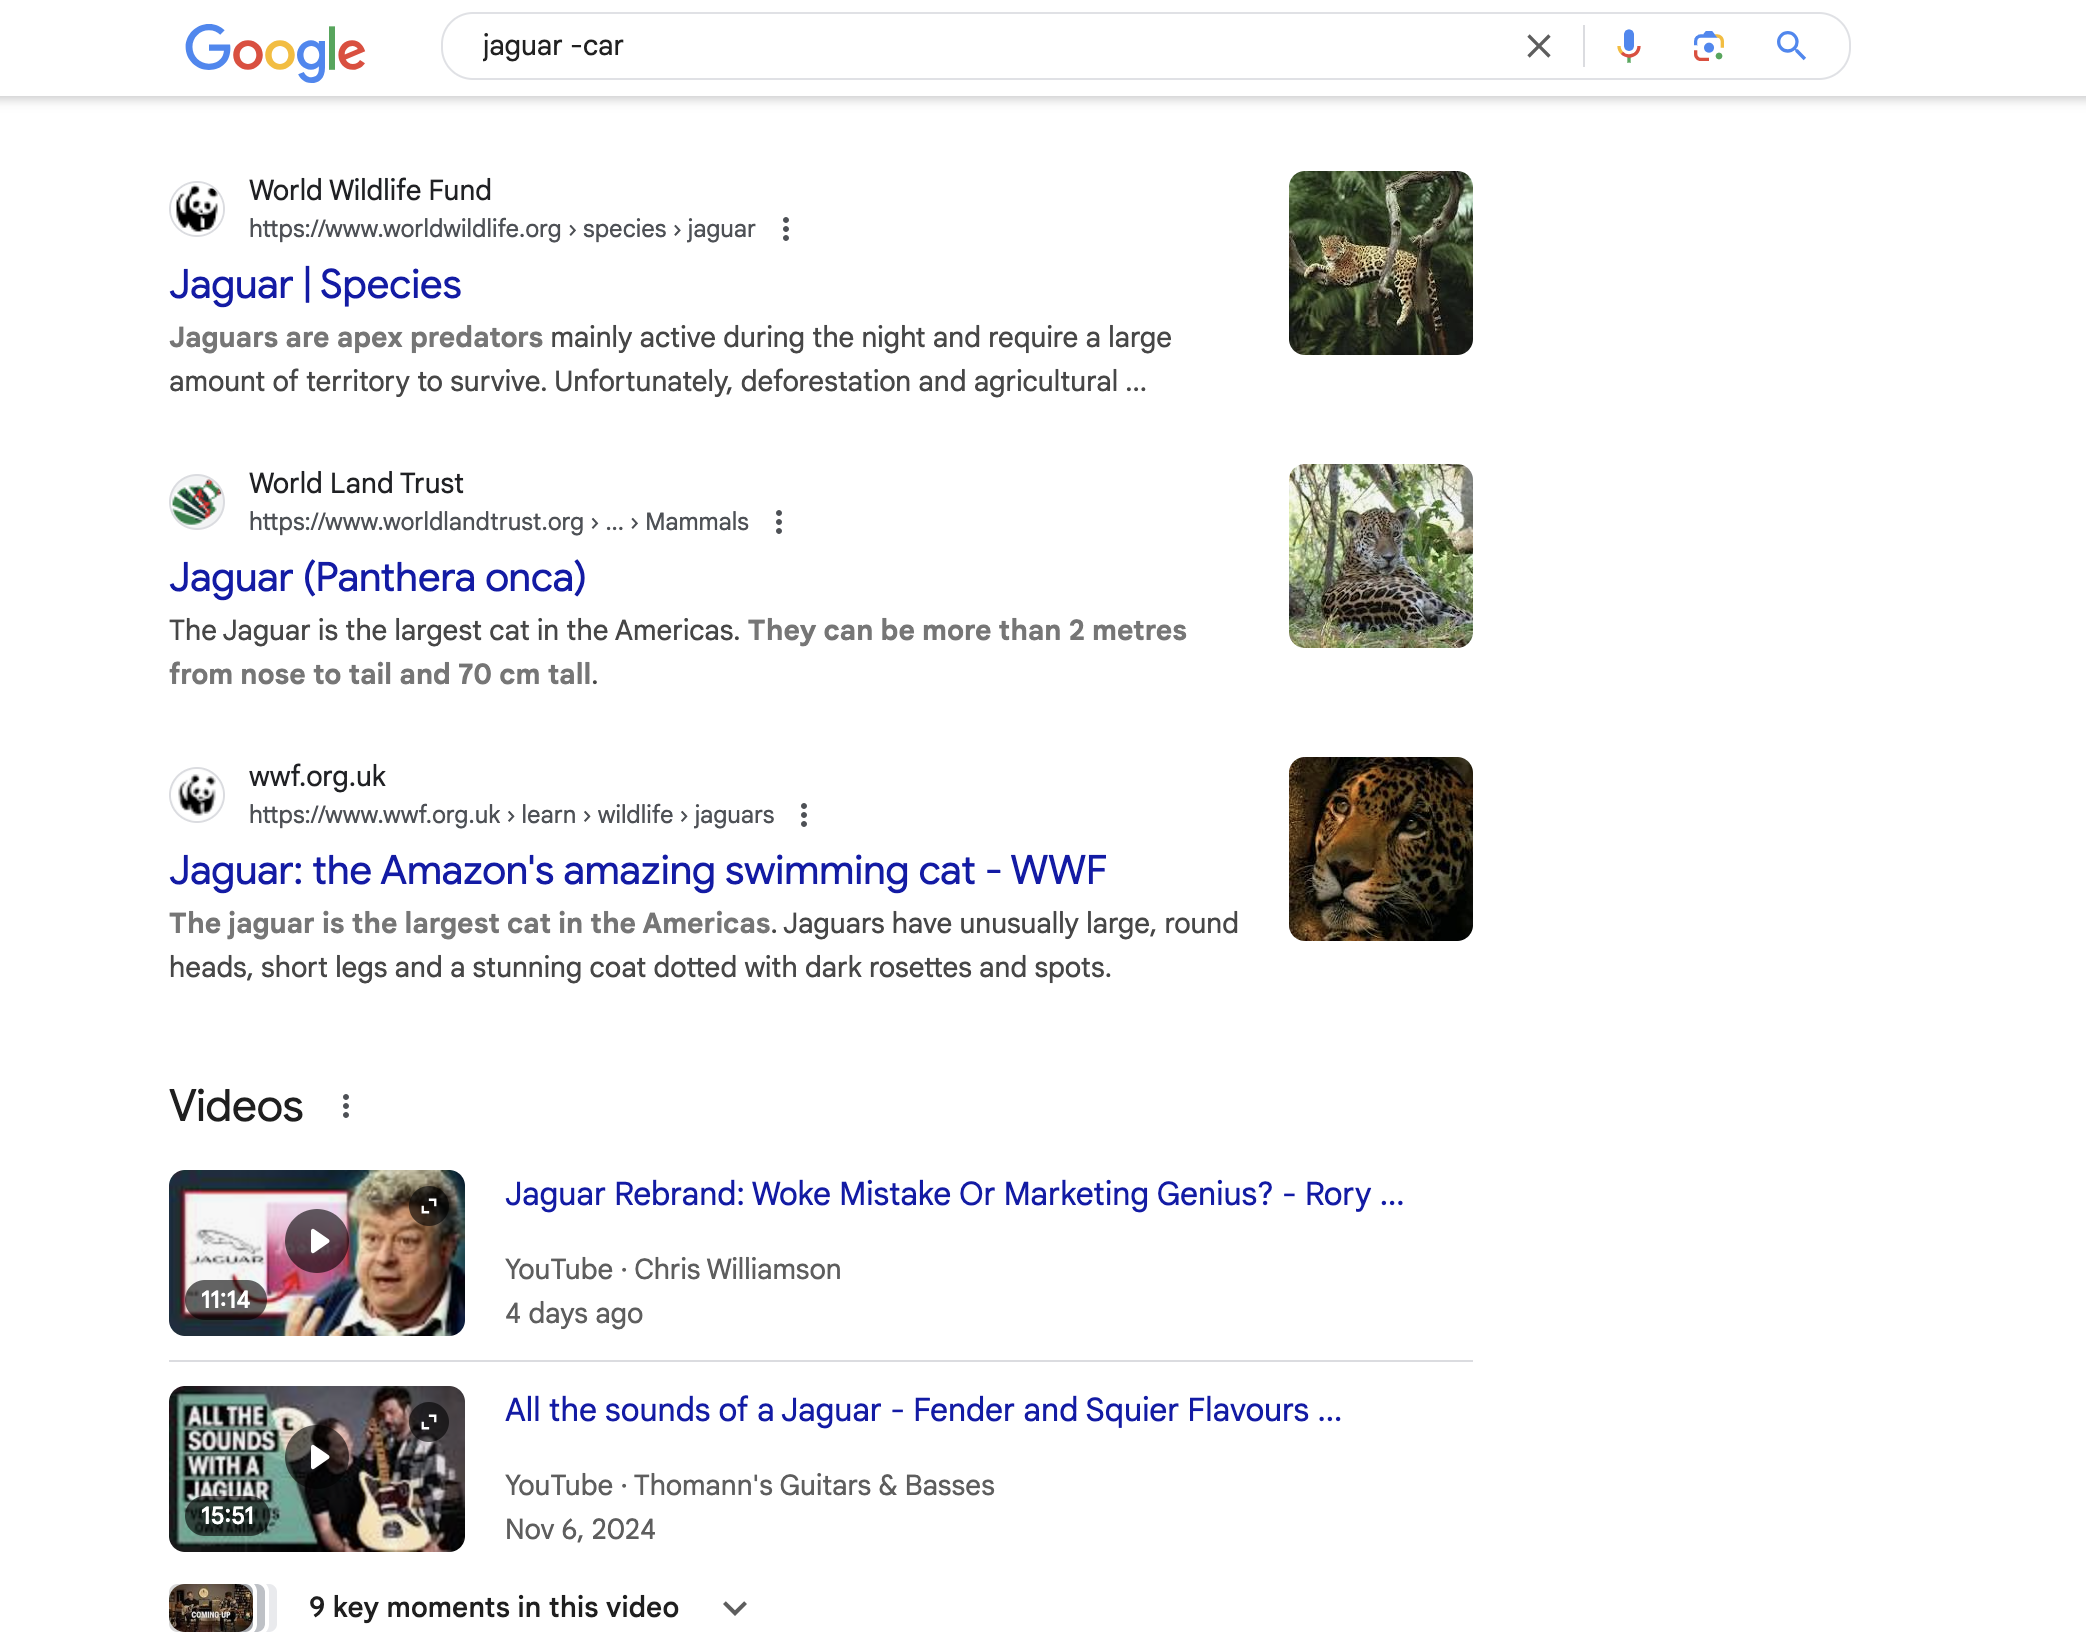Open more options for wwf.org.uk result
Screen dimensions: 2086x1652
coord(804,815)
